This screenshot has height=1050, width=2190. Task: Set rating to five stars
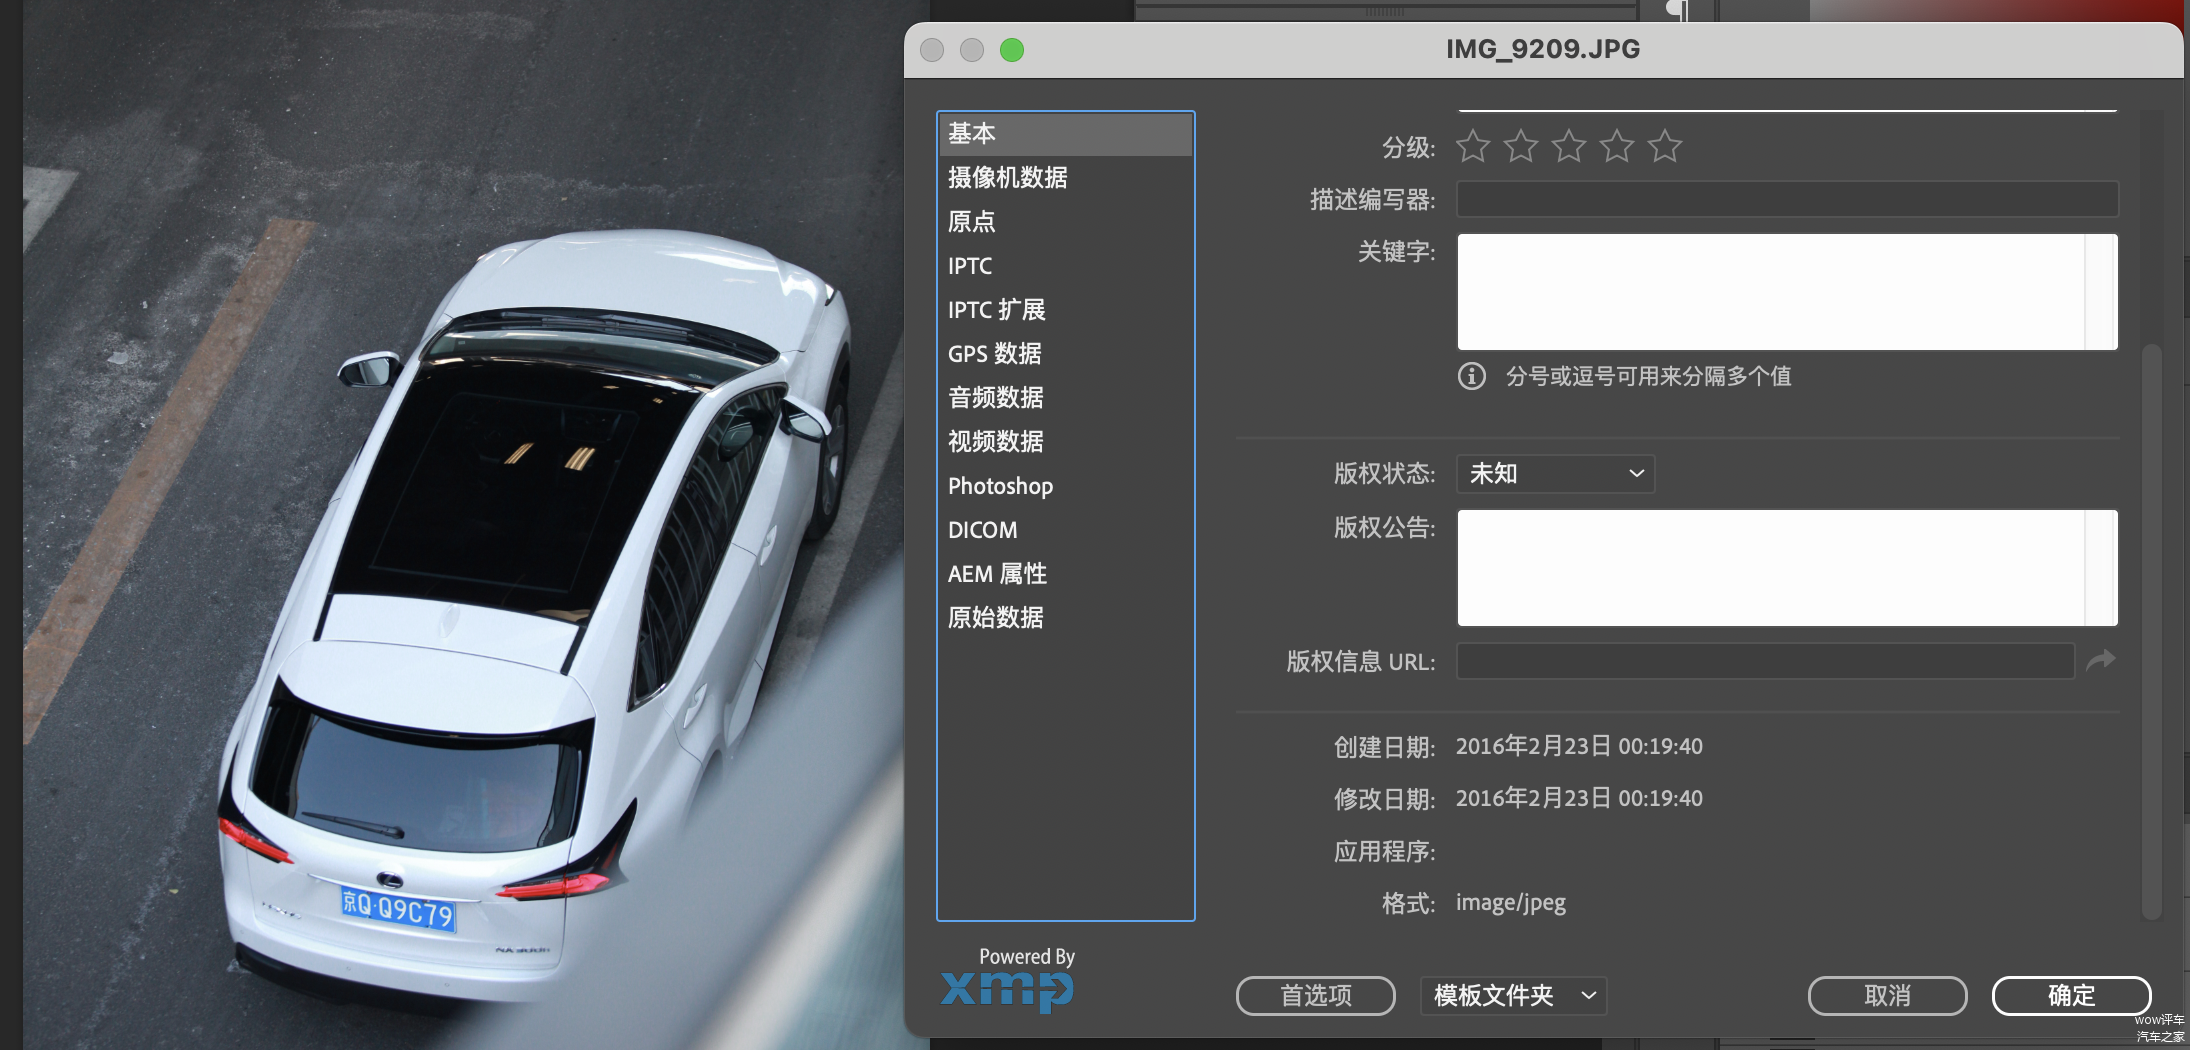(1665, 147)
